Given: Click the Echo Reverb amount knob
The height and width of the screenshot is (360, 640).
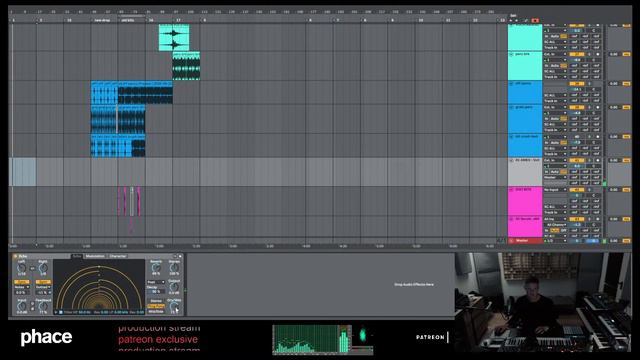Looking at the screenshot, I should [x=156, y=268].
